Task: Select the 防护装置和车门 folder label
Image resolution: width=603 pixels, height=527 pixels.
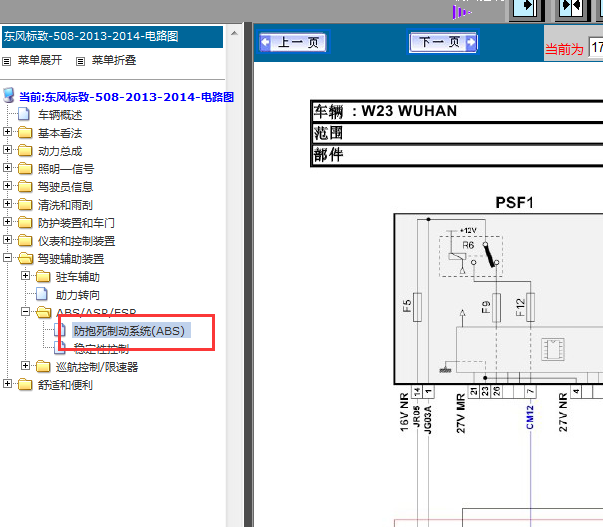Action: [76, 223]
